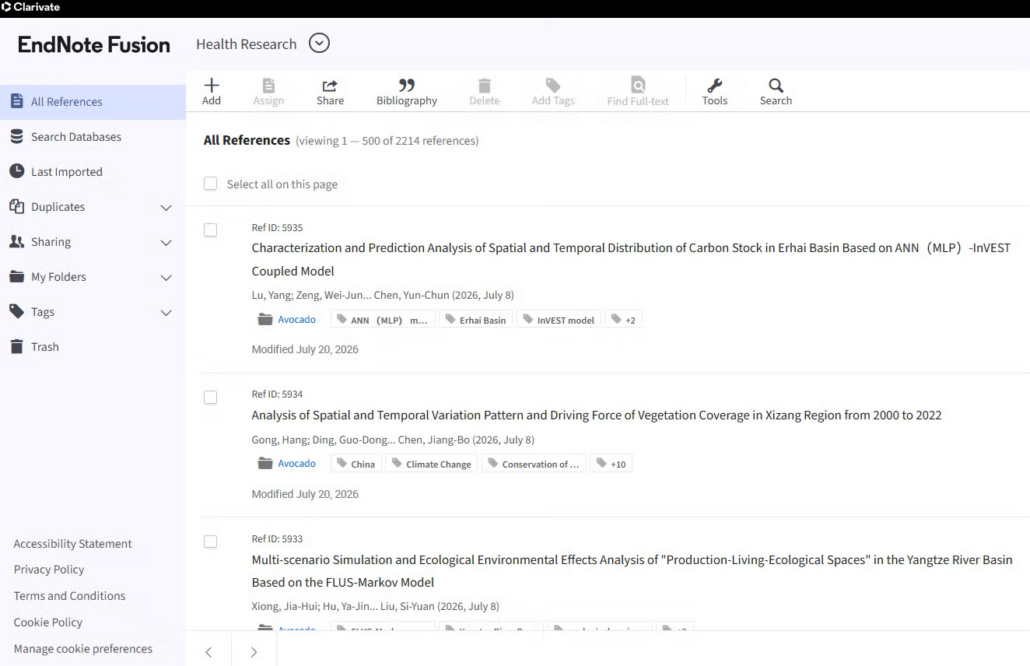The width and height of the screenshot is (1030, 666).
Task: Open the Accessibility Statement link
Action: [x=72, y=544]
